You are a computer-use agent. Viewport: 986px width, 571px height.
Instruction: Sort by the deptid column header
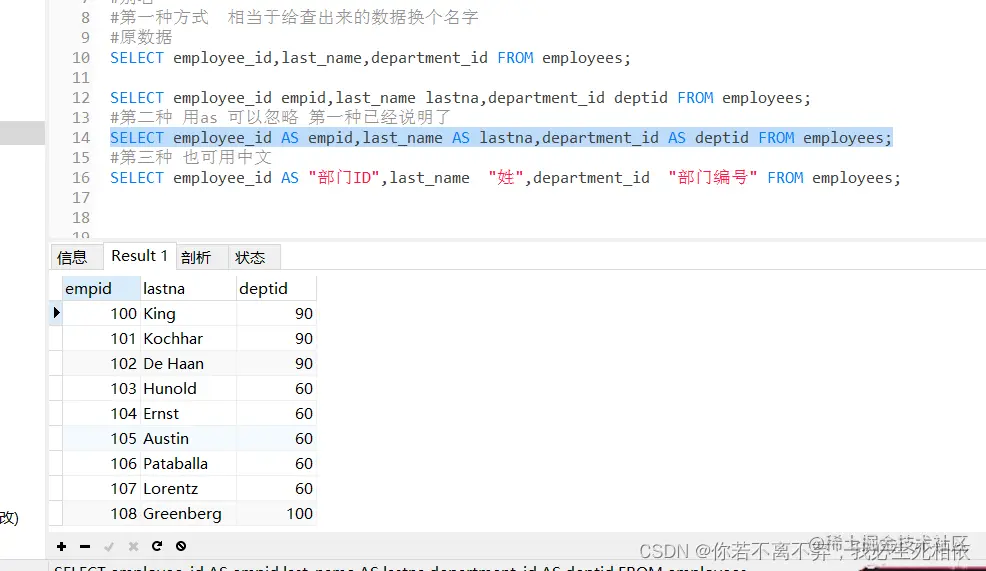[277, 289]
